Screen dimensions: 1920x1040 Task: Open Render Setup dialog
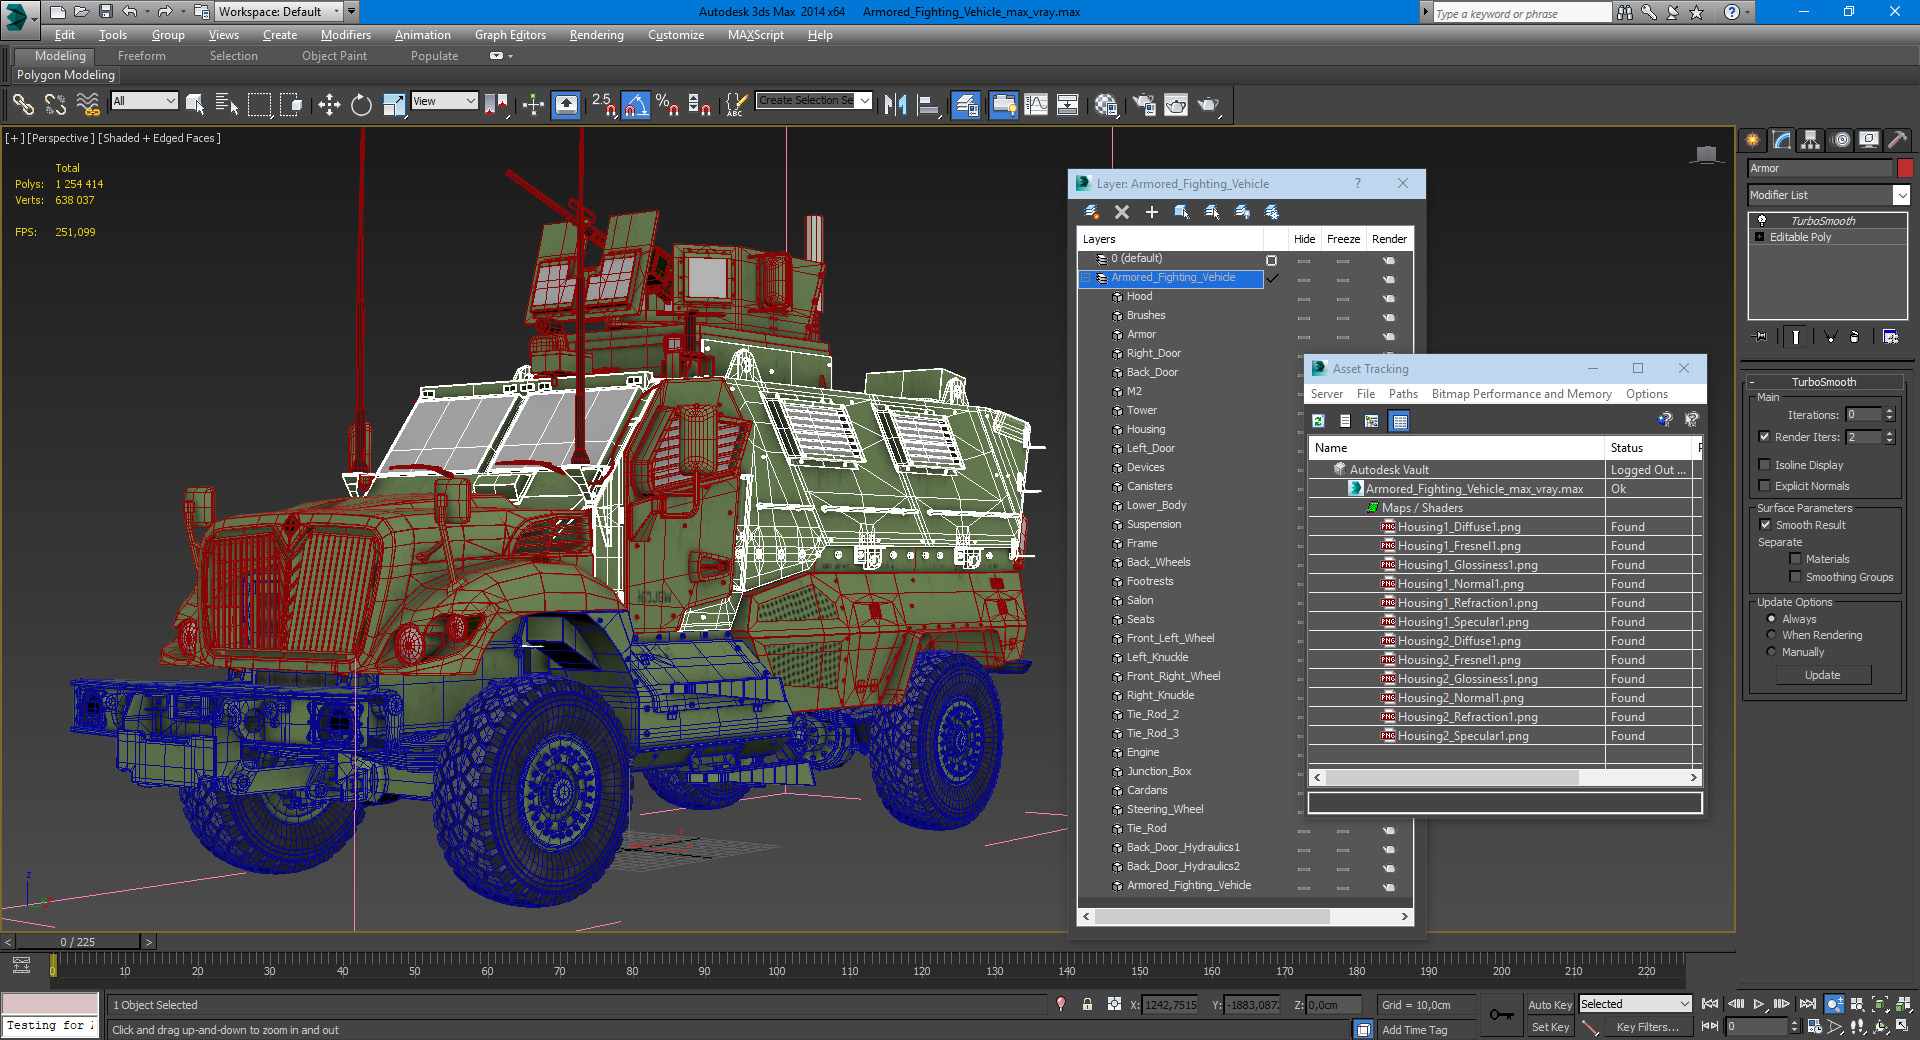coord(1144,104)
